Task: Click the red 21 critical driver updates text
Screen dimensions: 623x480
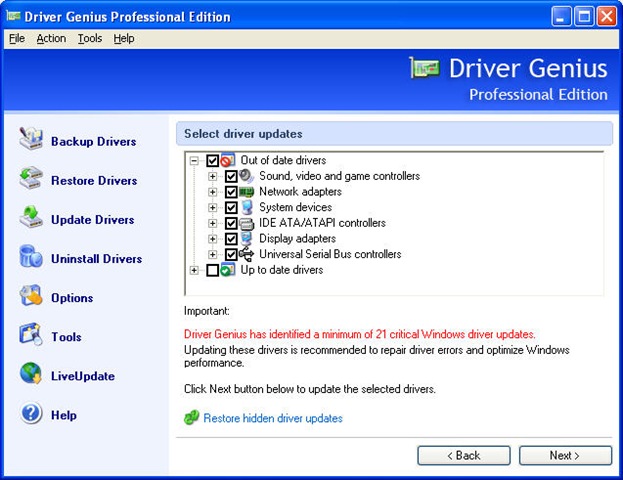Action: coord(360,334)
